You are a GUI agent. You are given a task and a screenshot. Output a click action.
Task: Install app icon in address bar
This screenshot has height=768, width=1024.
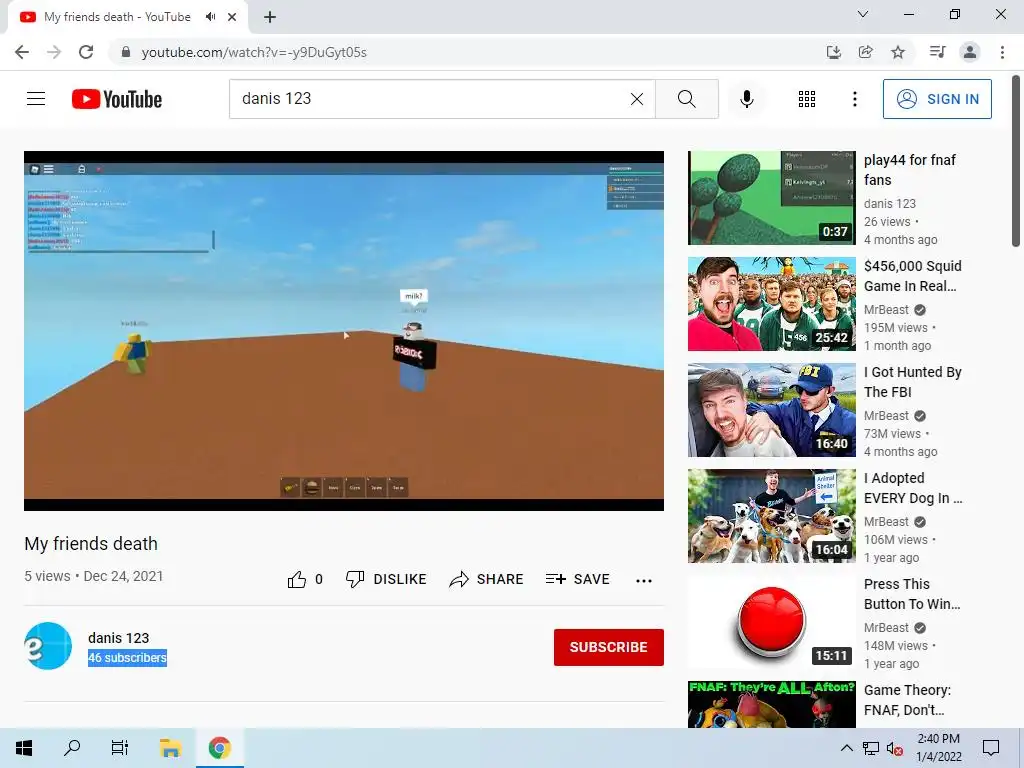point(834,52)
